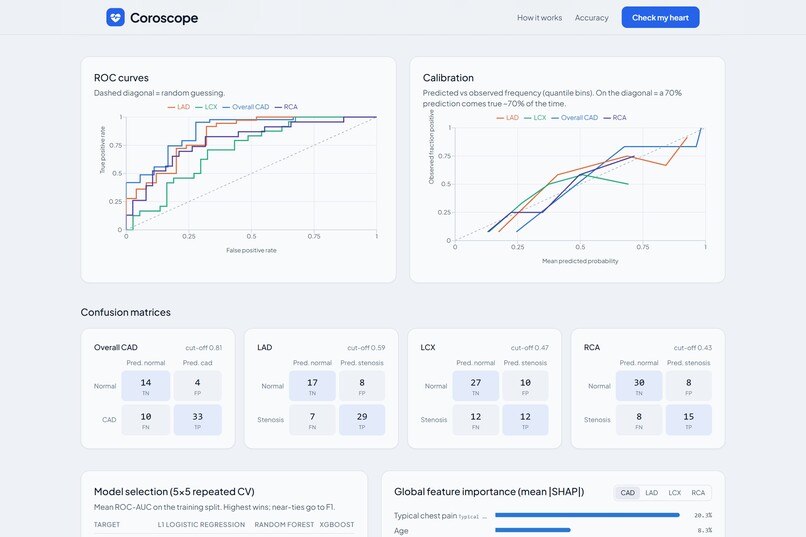Viewport: 806px width, 537px height.
Task: Click RCA false negative cell 8
Action: 639,420
